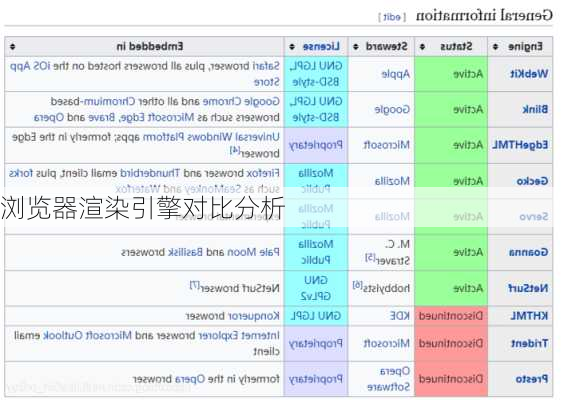Follow the Google steward link

(392, 109)
